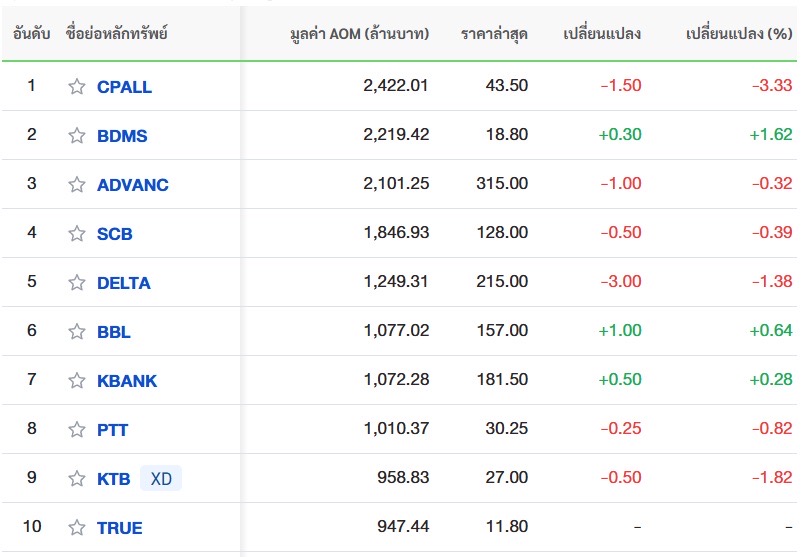
Task: Add BDMS to favorites with star
Action: (77, 136)
